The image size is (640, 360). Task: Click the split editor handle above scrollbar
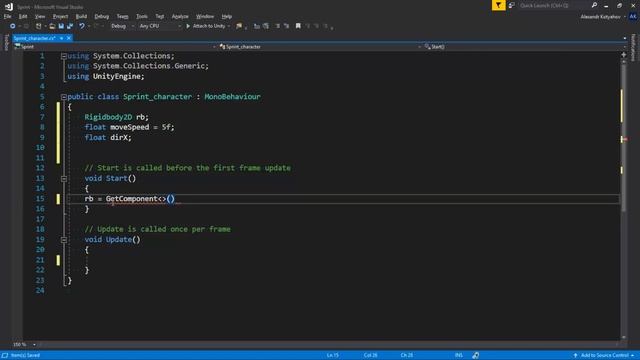click(624, 54)
